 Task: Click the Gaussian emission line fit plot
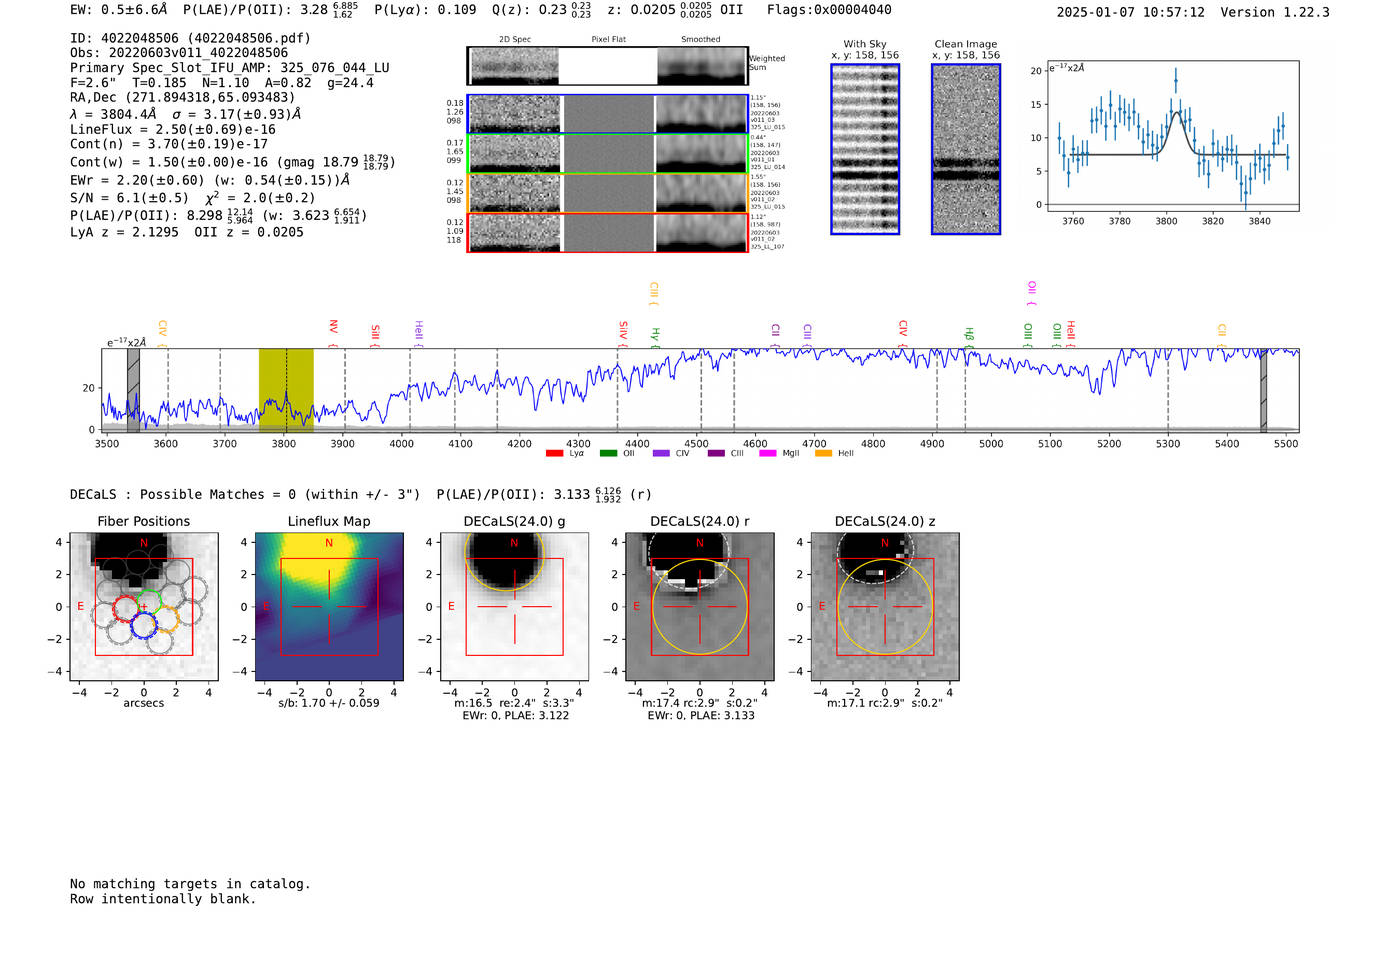(1172, 136)
